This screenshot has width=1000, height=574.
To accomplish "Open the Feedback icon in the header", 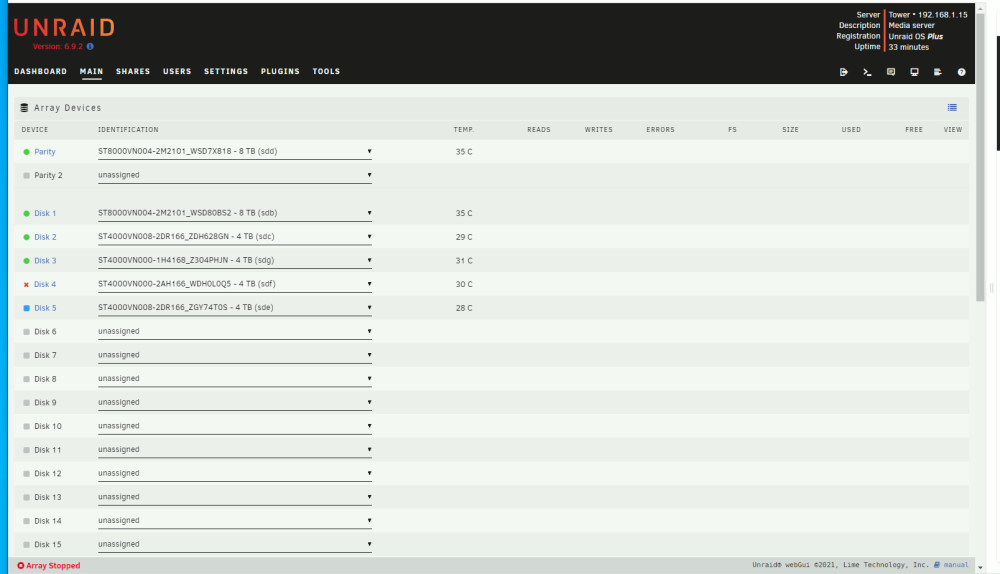I will pos(891,72).
